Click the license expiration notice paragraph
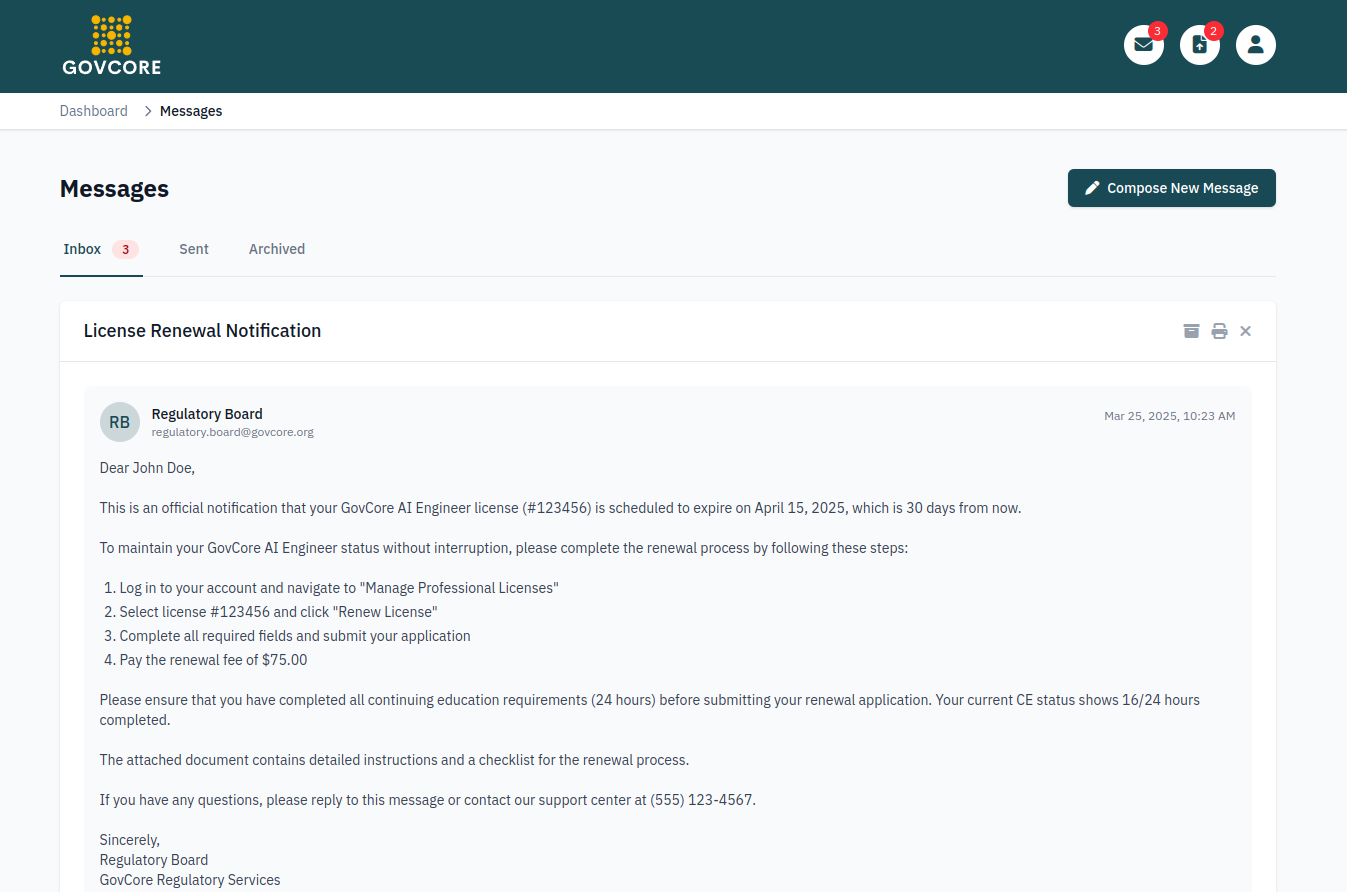 [x=561, y=508]
